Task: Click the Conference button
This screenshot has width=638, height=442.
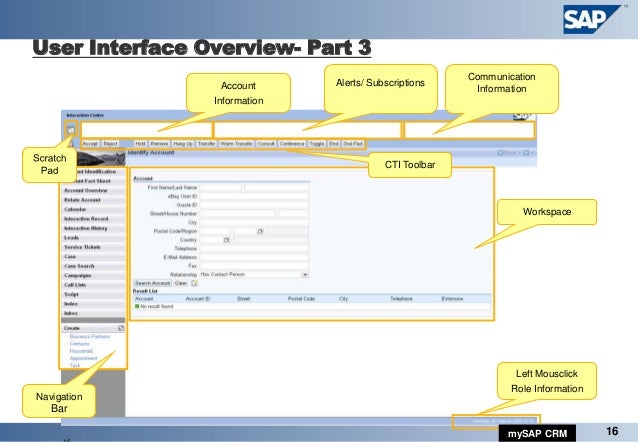Action: coord(292,144)
